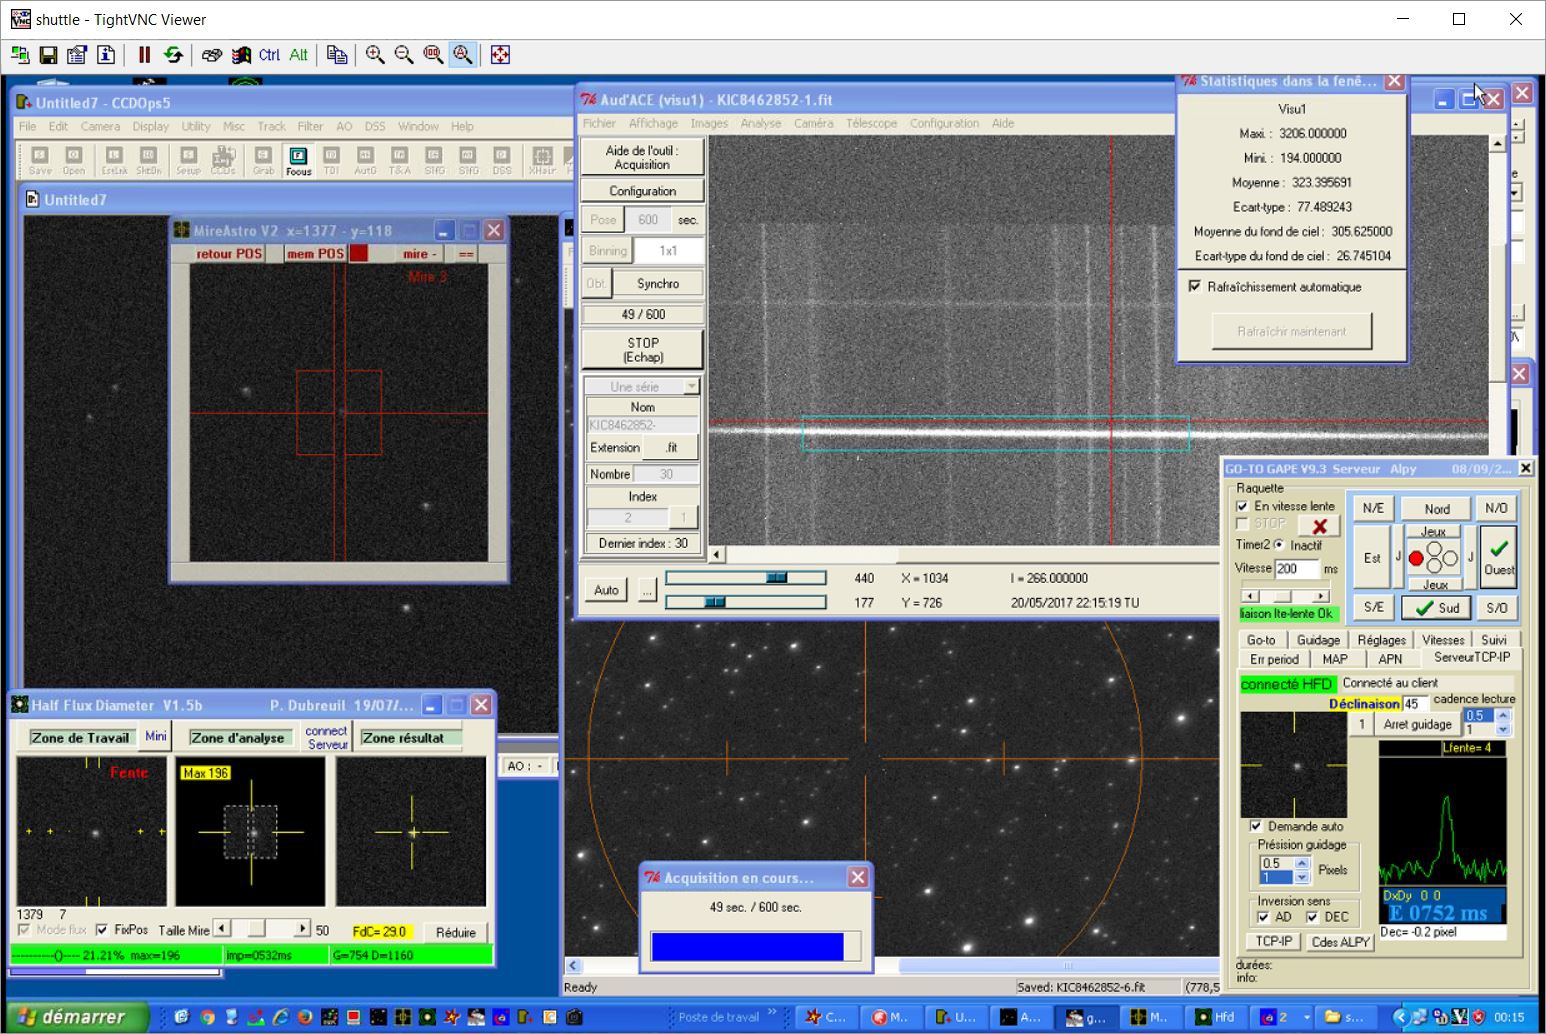Click the save session floppy disk icon
Screen dimensions: 1546x1034
tap(48, 55)
